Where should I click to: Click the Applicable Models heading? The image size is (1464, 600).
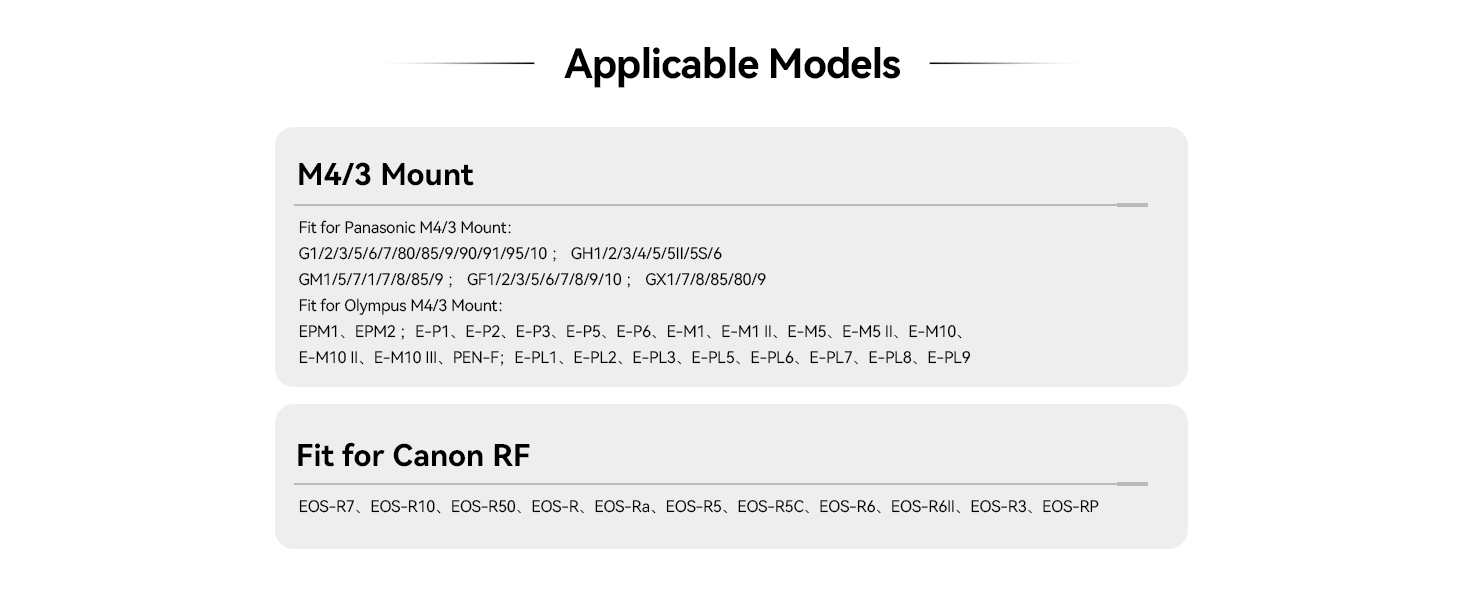pyautogui.click(x=732, y=64)
